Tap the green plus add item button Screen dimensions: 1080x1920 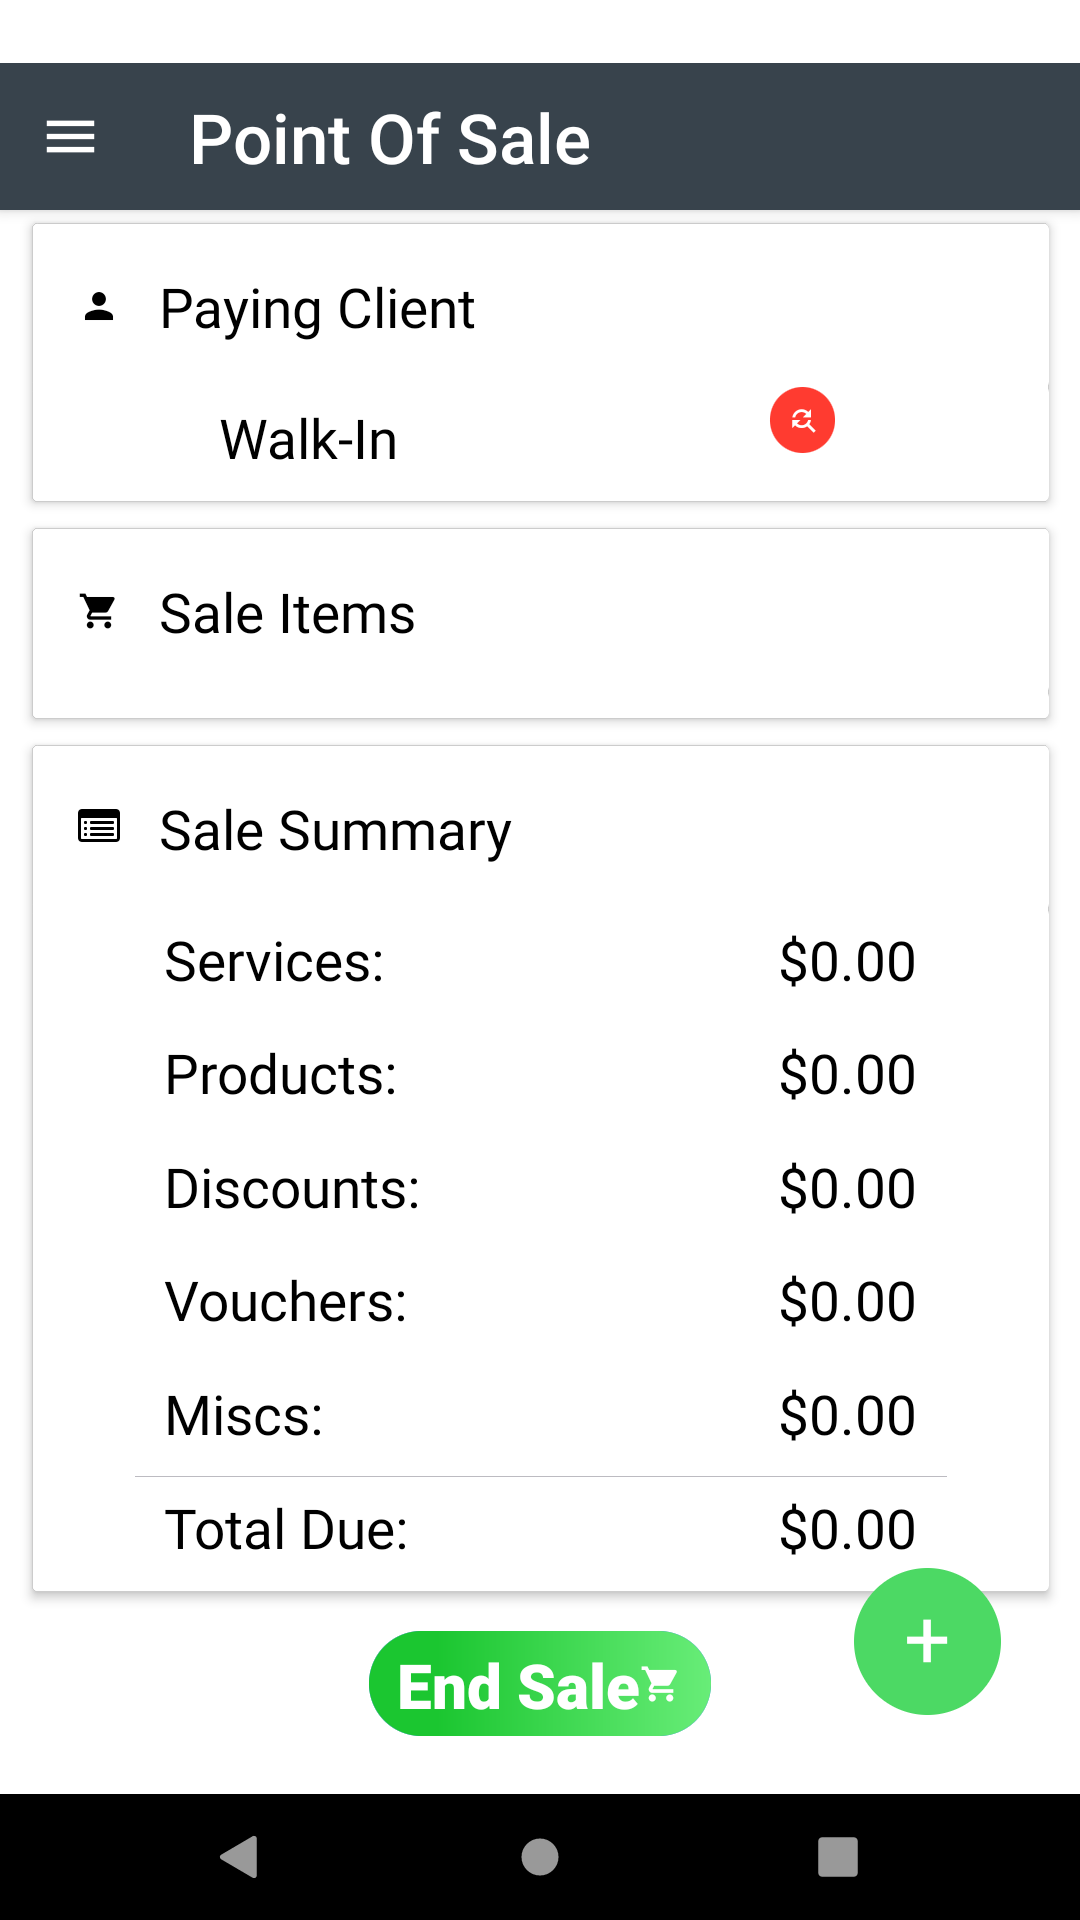click(x=927, y=1641)
